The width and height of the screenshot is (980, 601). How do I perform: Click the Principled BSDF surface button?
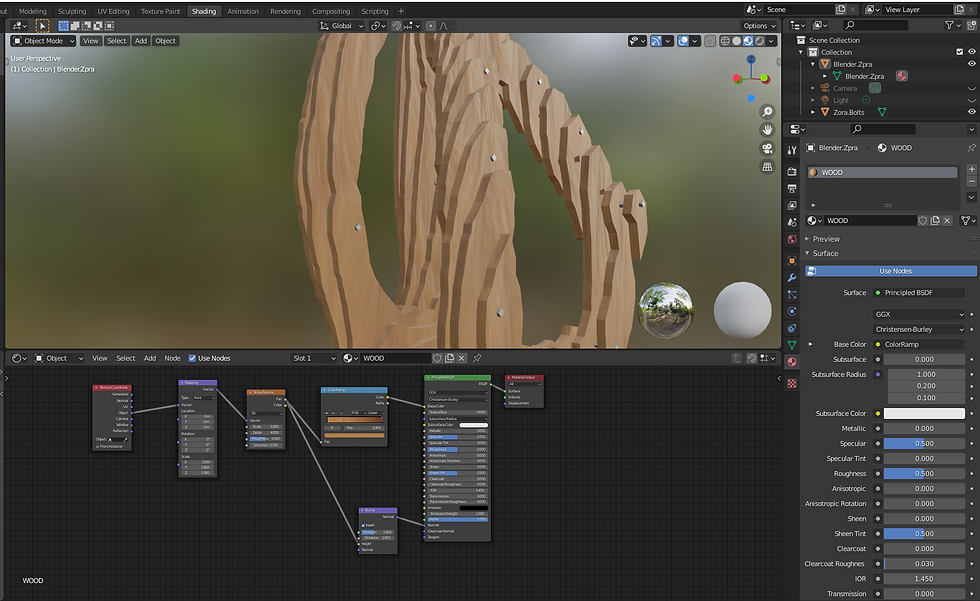coord(919,292)
